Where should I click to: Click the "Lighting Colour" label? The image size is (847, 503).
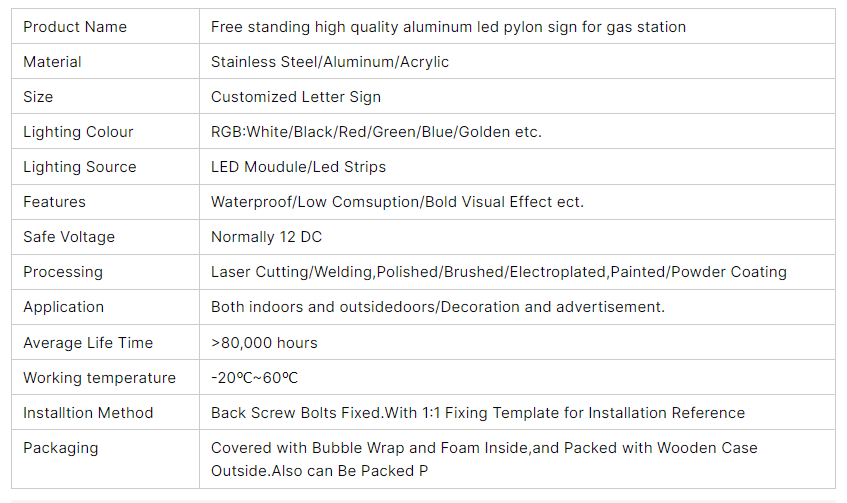click(78, 132)
